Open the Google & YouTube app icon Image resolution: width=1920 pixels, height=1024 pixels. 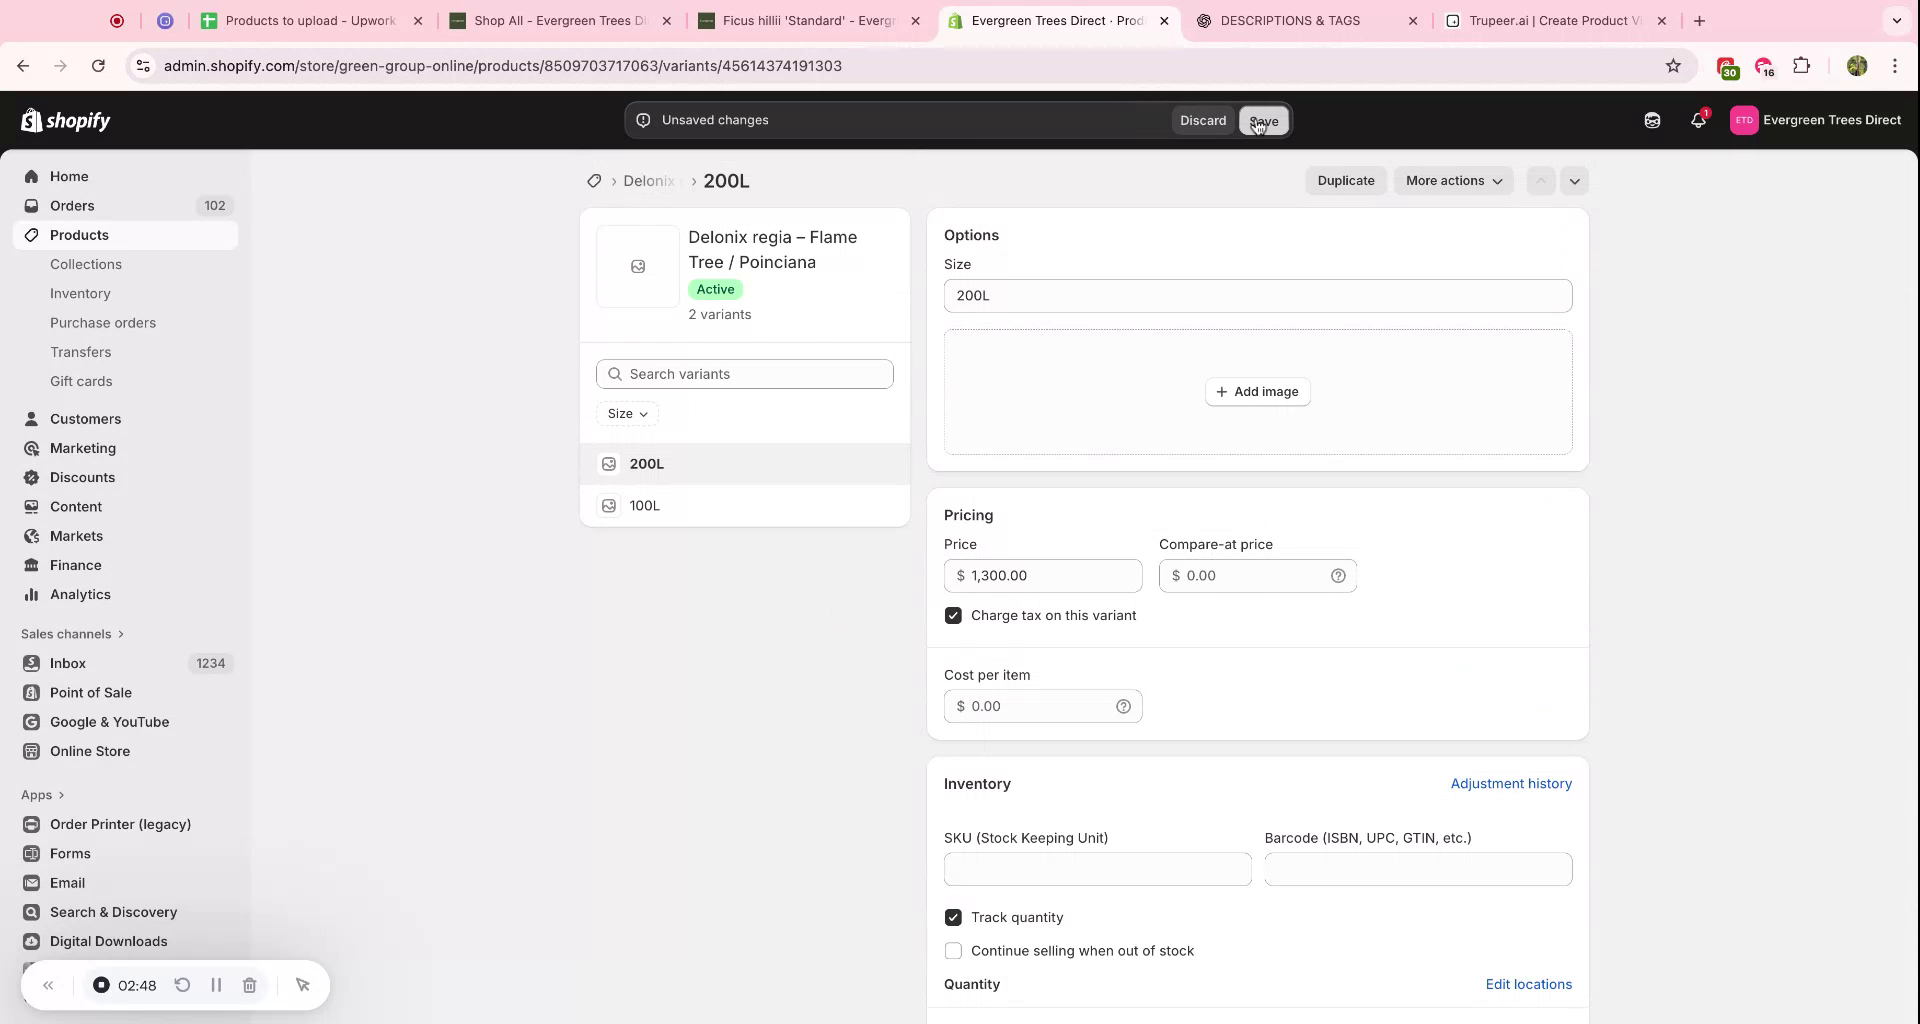coord(31,722)
